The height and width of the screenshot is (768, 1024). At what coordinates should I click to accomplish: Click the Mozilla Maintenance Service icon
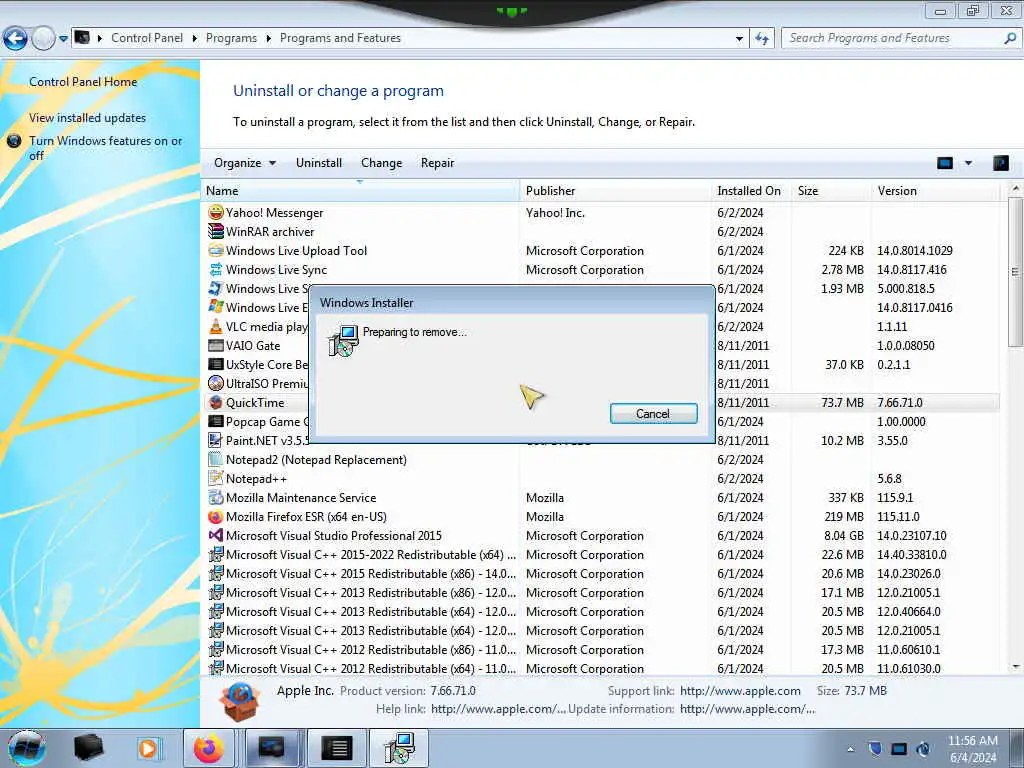pyautogui.click(x=216, y=497)
